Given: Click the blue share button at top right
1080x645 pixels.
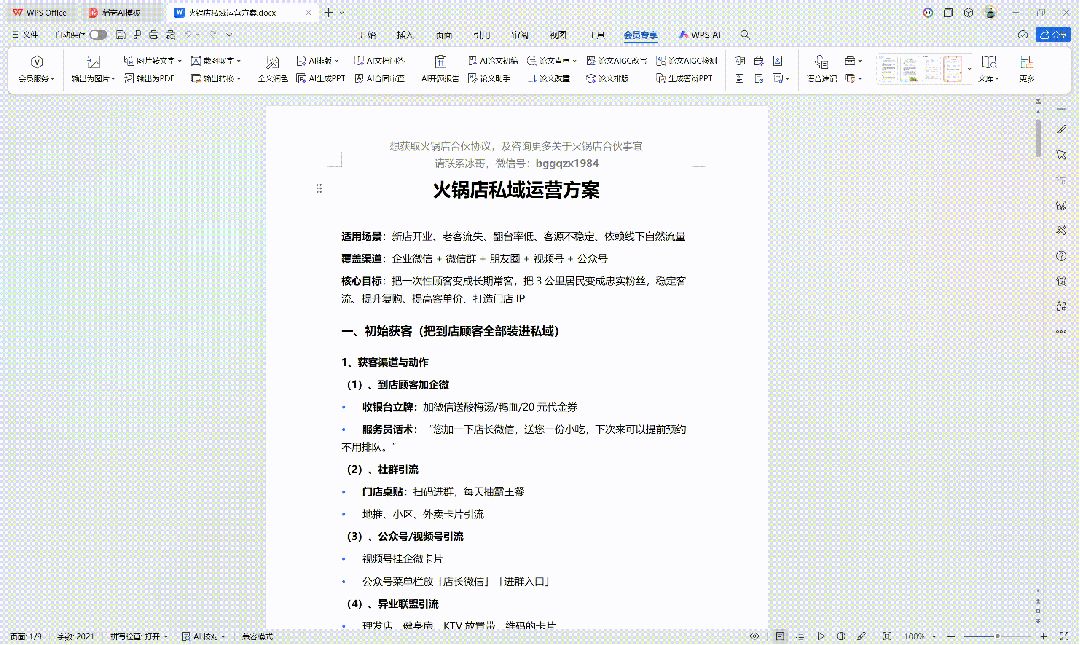Looking at the screenshot, I should point(1054,34).
